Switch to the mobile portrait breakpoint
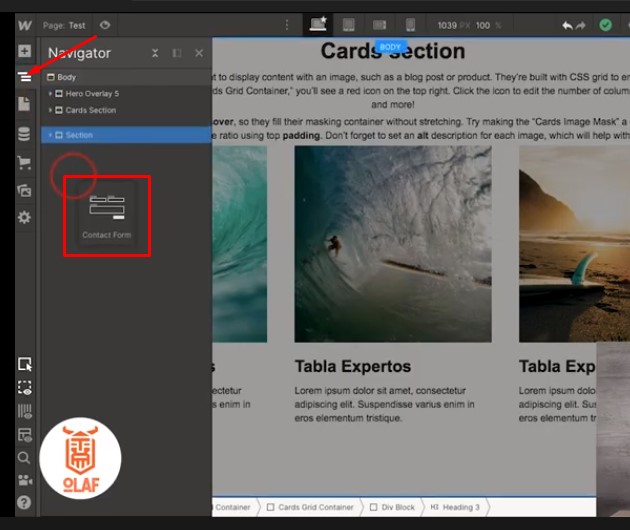The width and height of the screenshot is (630, 530). click(x=410, y=25)
